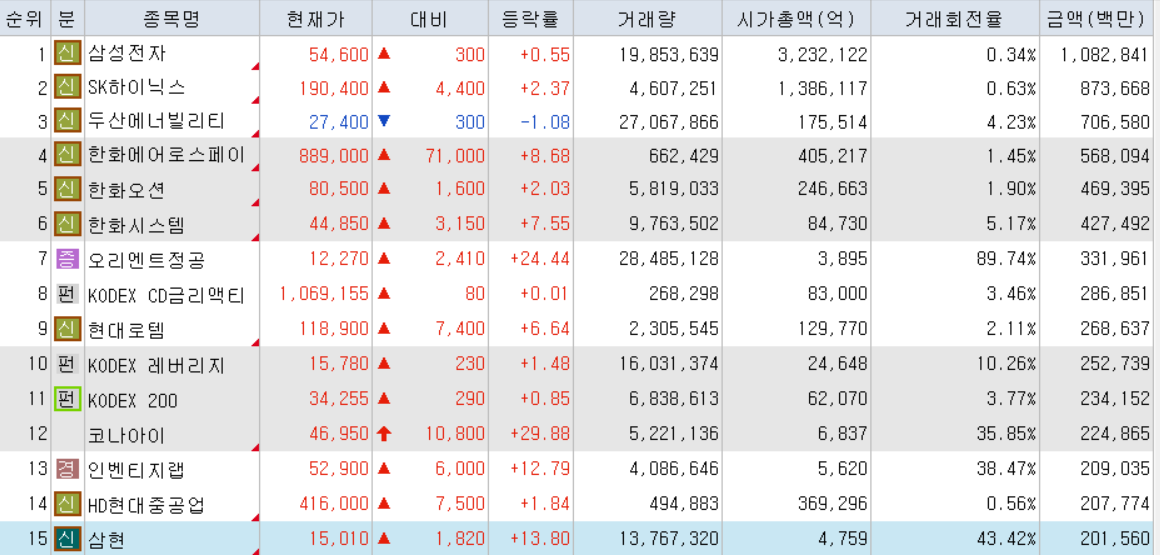Select the stock name 인벤티지랩
The height and width of the screenshot is (555, 1160).
[x=137, y=470]
